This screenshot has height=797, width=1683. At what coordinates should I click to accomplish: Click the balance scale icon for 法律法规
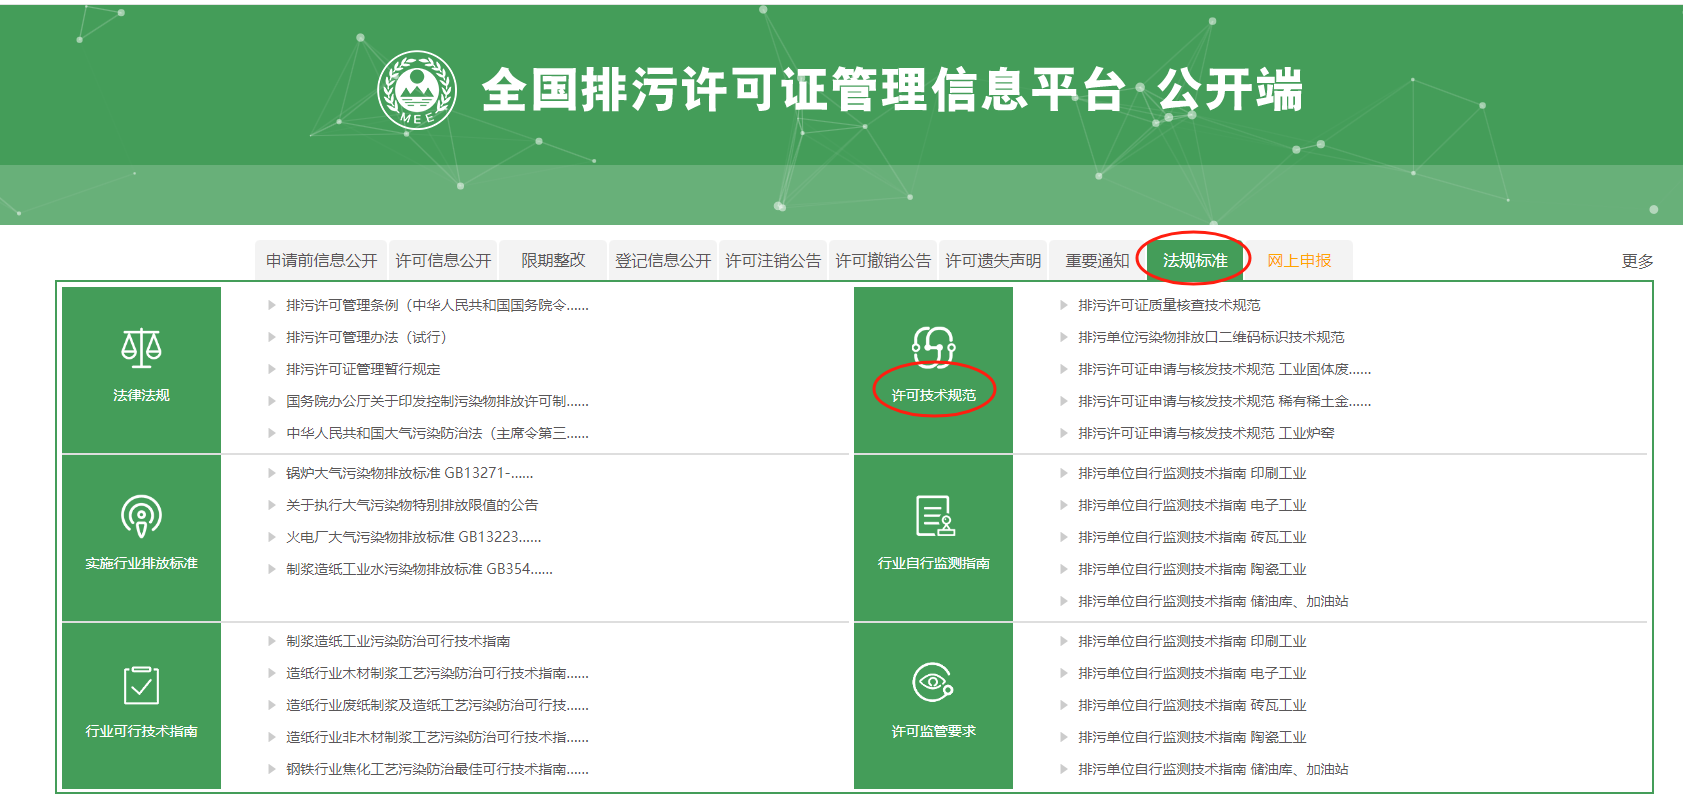pyautogui.click(x=141, y=347)
